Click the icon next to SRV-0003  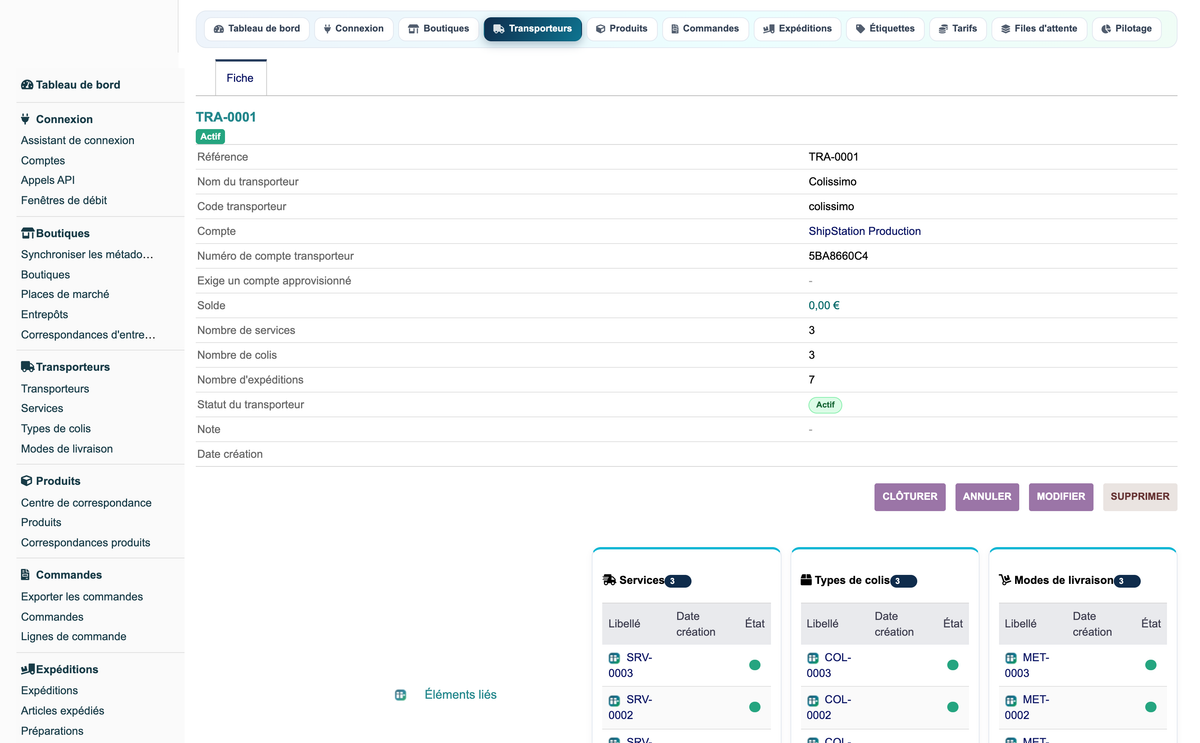point(614,658)
